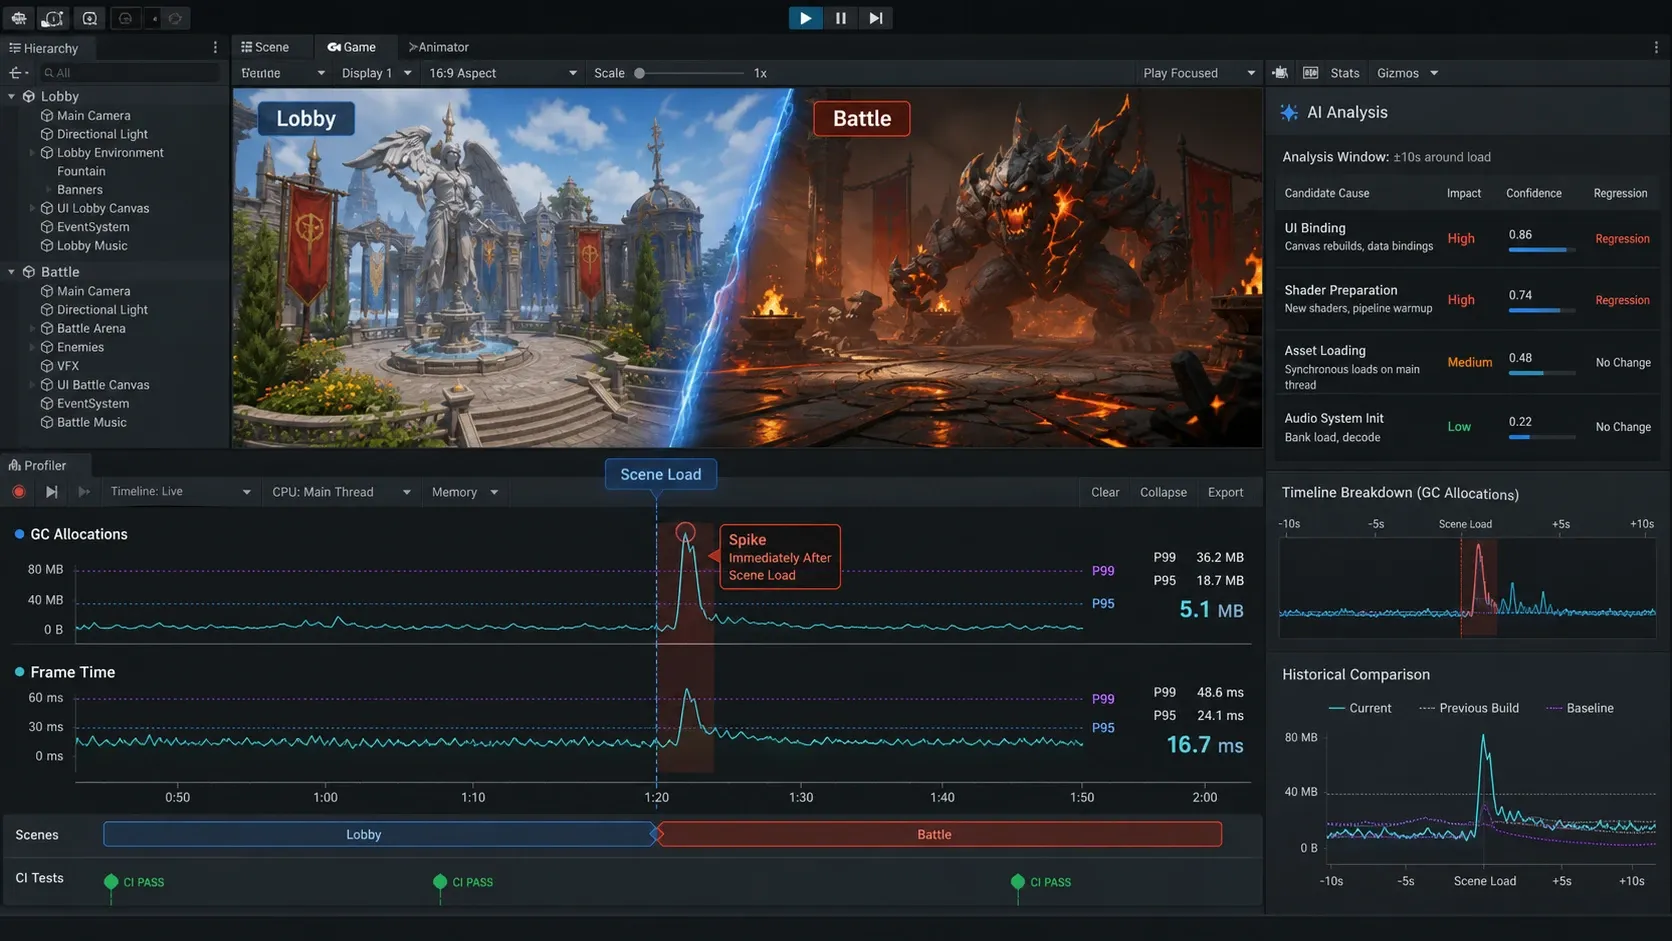This screenshot has width=1672, height=941.
Task: Click the profiler next-frame step icon
Action: point(51,492)
